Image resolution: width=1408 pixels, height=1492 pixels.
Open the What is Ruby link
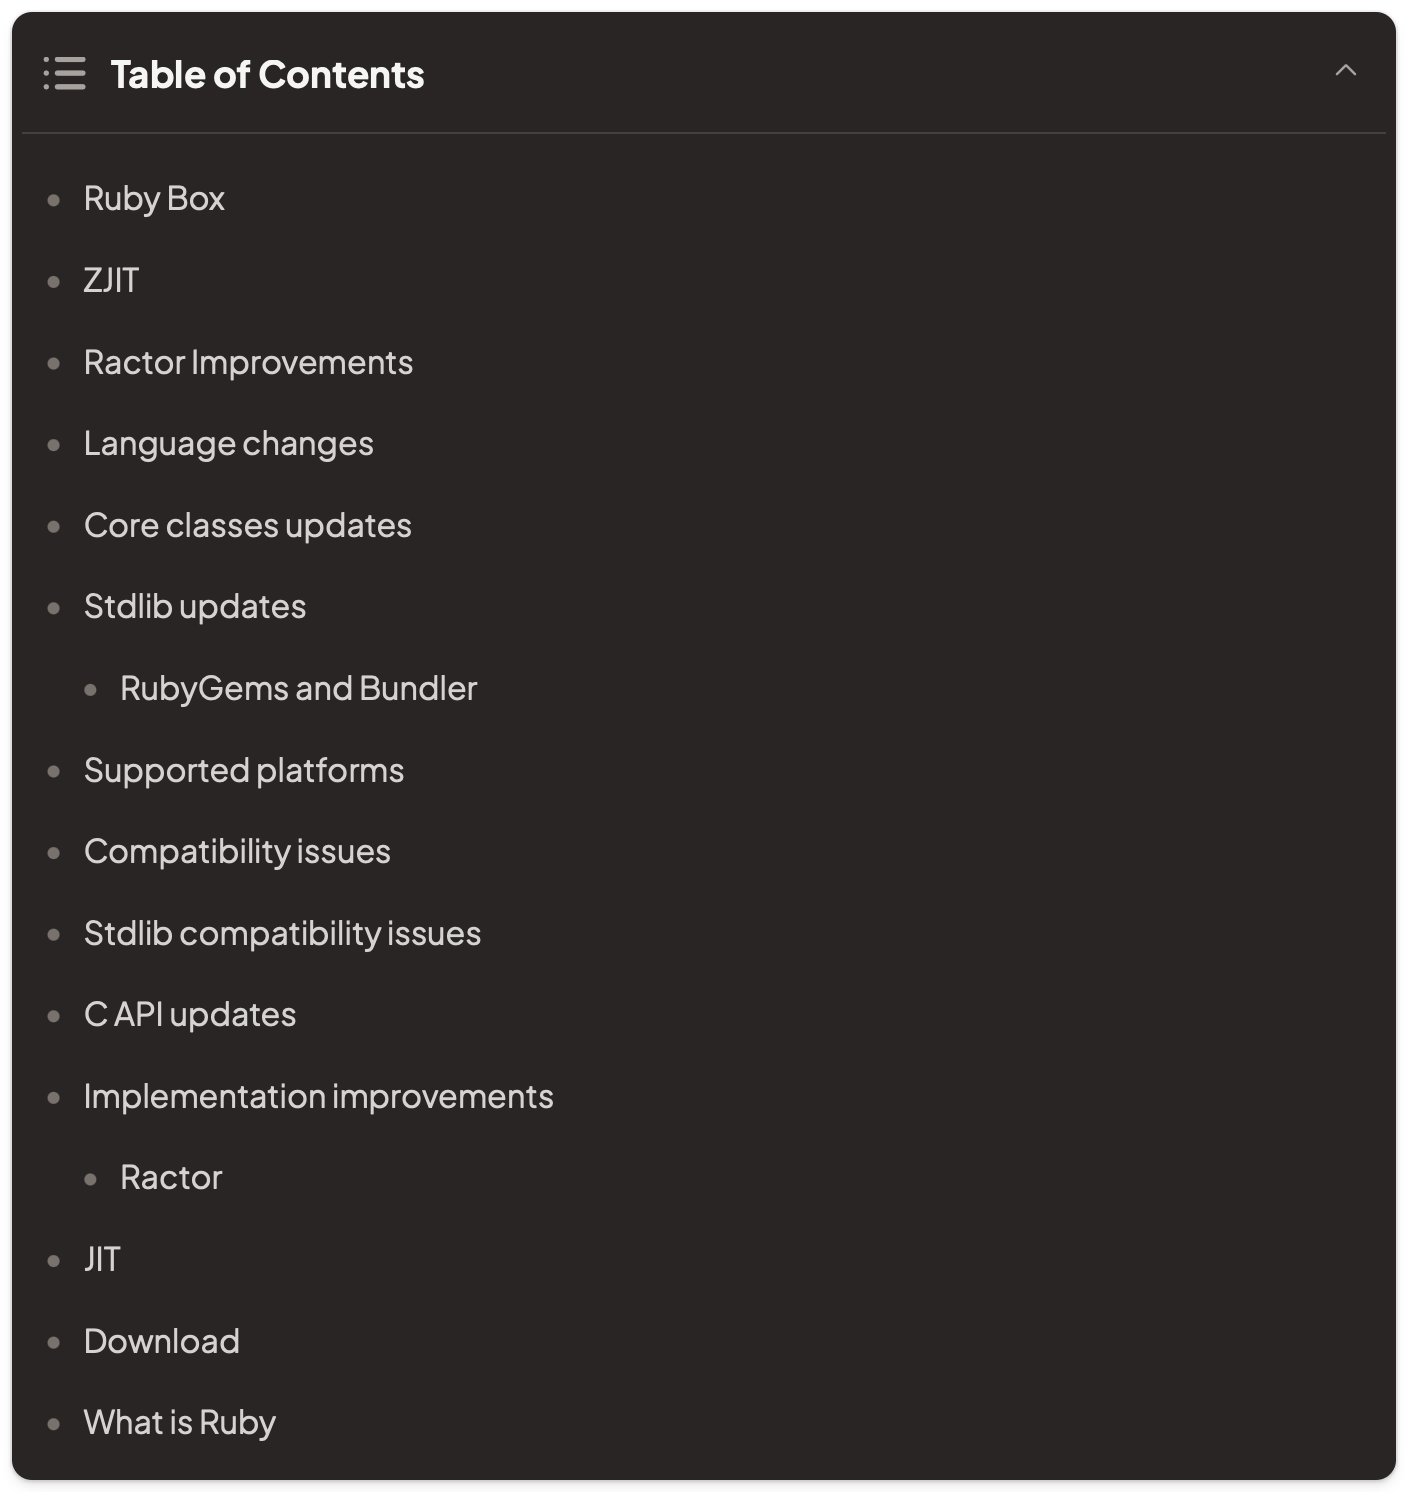tap(179, 1423)
